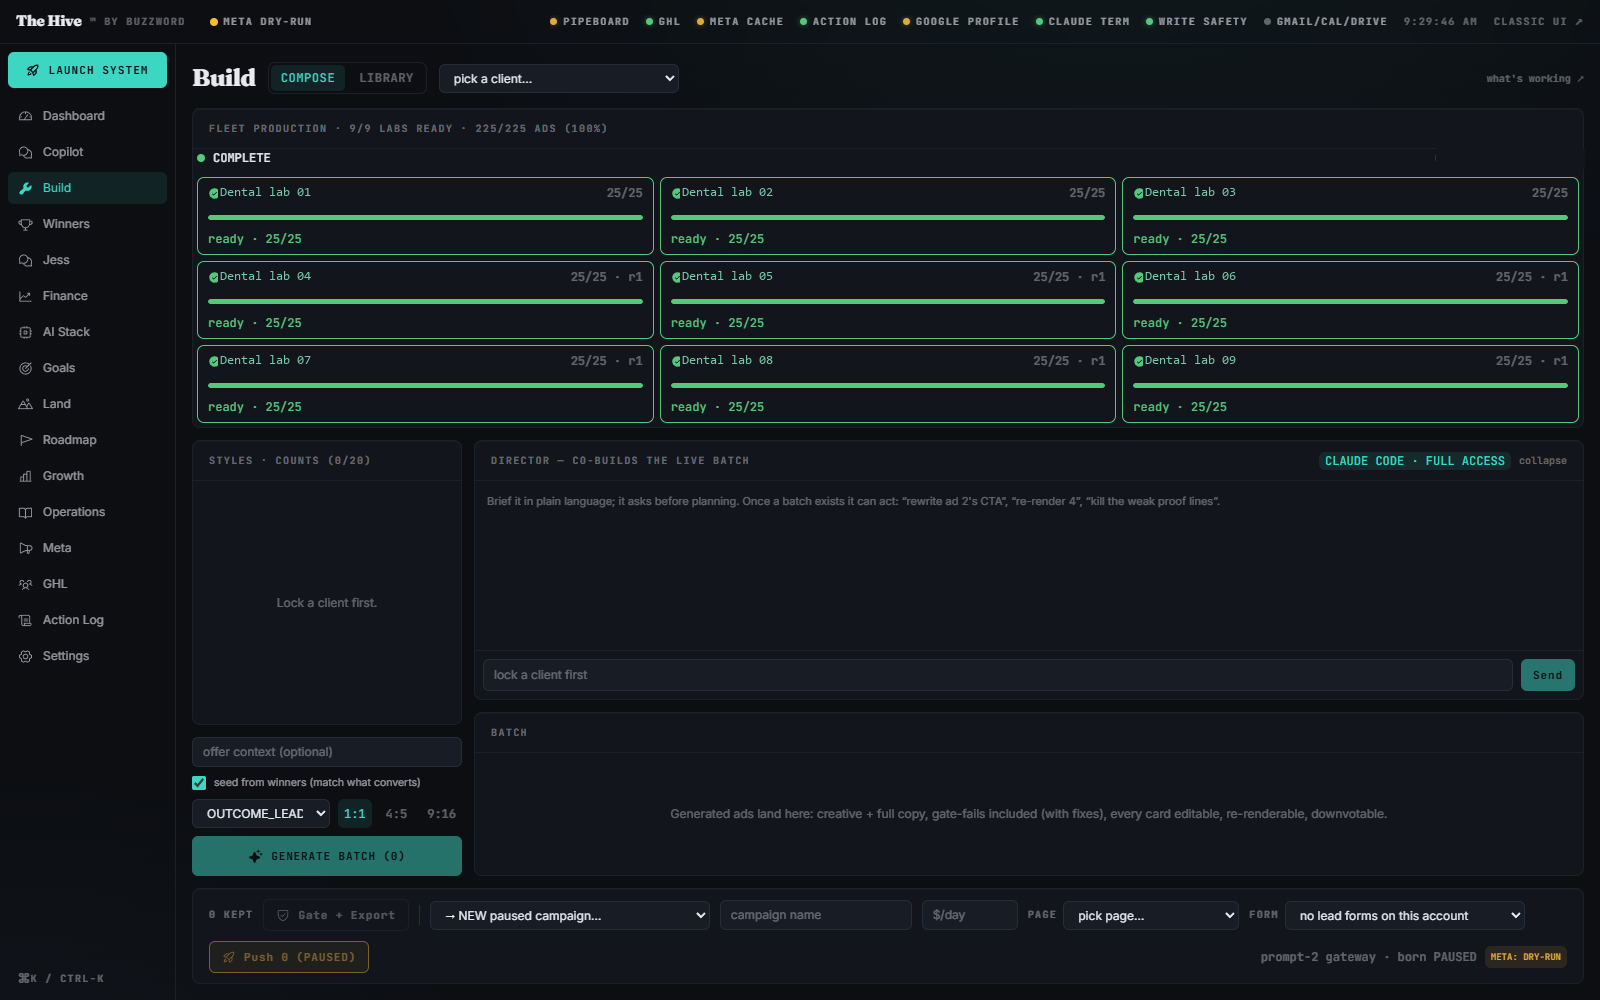This screenshot has height=1000, width=1600.
Task: Open the lead forms dropdown
Action: pos(1405,915)
